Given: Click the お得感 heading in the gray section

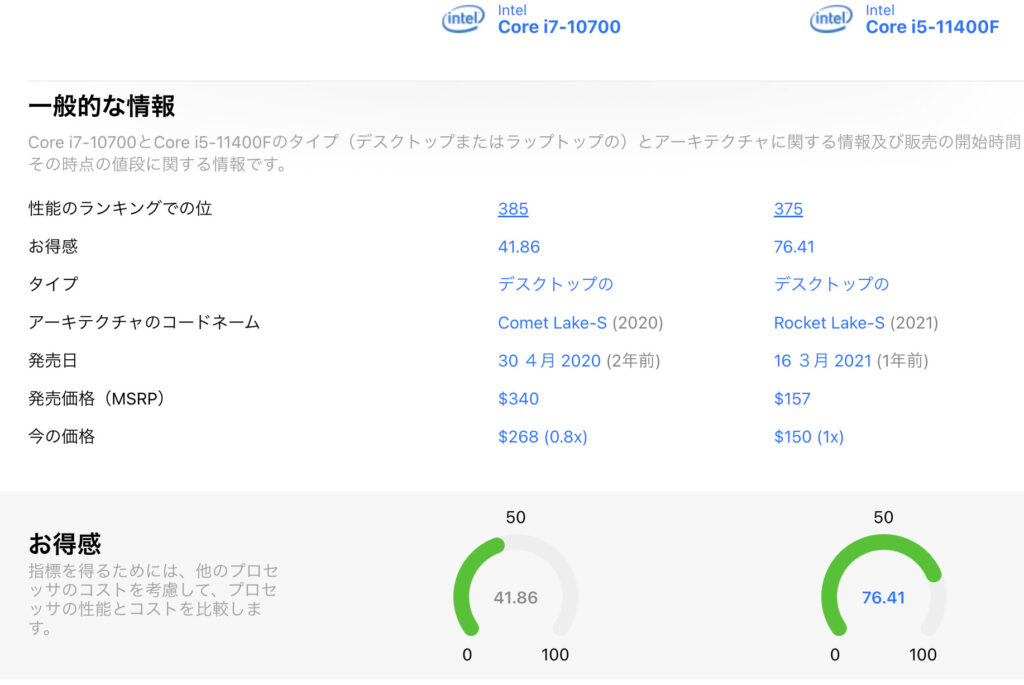Looking at the screenshot, I should (65, 543).
